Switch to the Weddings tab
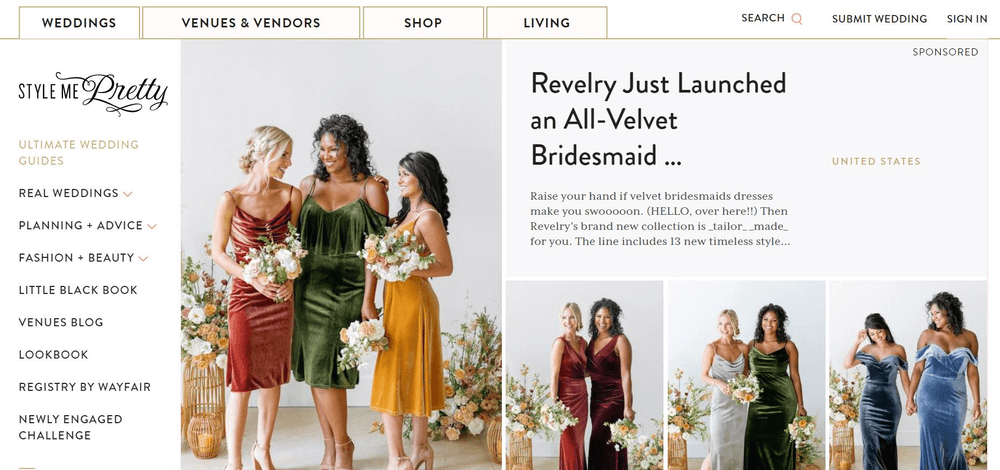The width and height of the screenshot is (1000, 470). click(79, 23)
